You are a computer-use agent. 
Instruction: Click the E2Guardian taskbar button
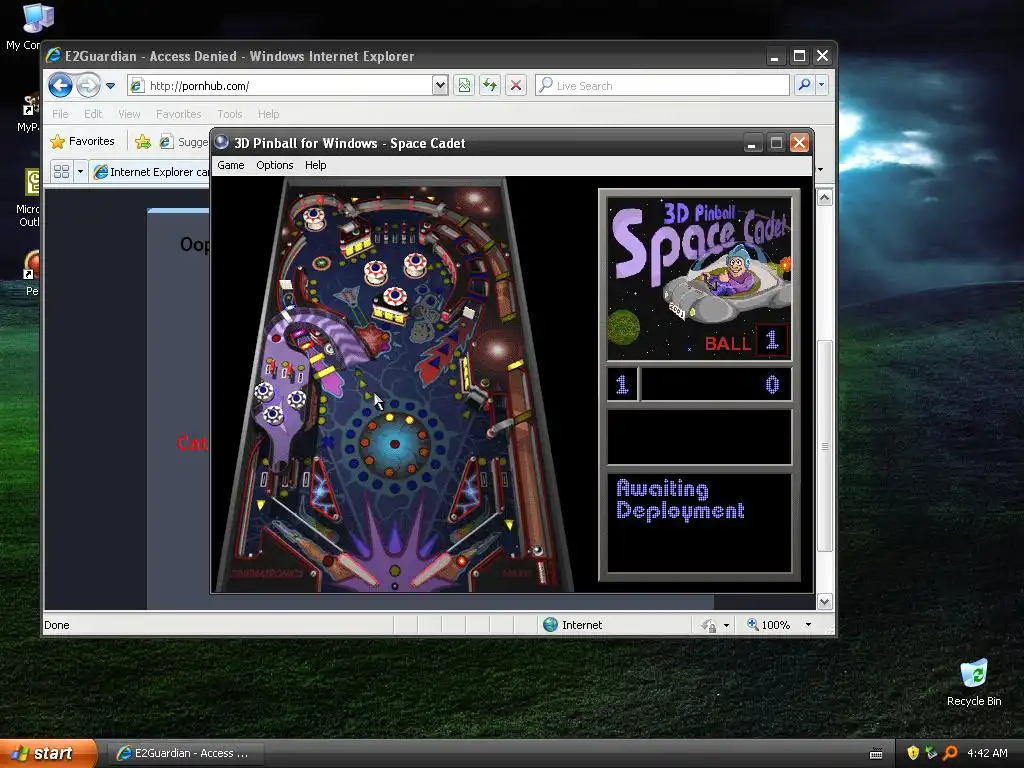tap(185, 753)
